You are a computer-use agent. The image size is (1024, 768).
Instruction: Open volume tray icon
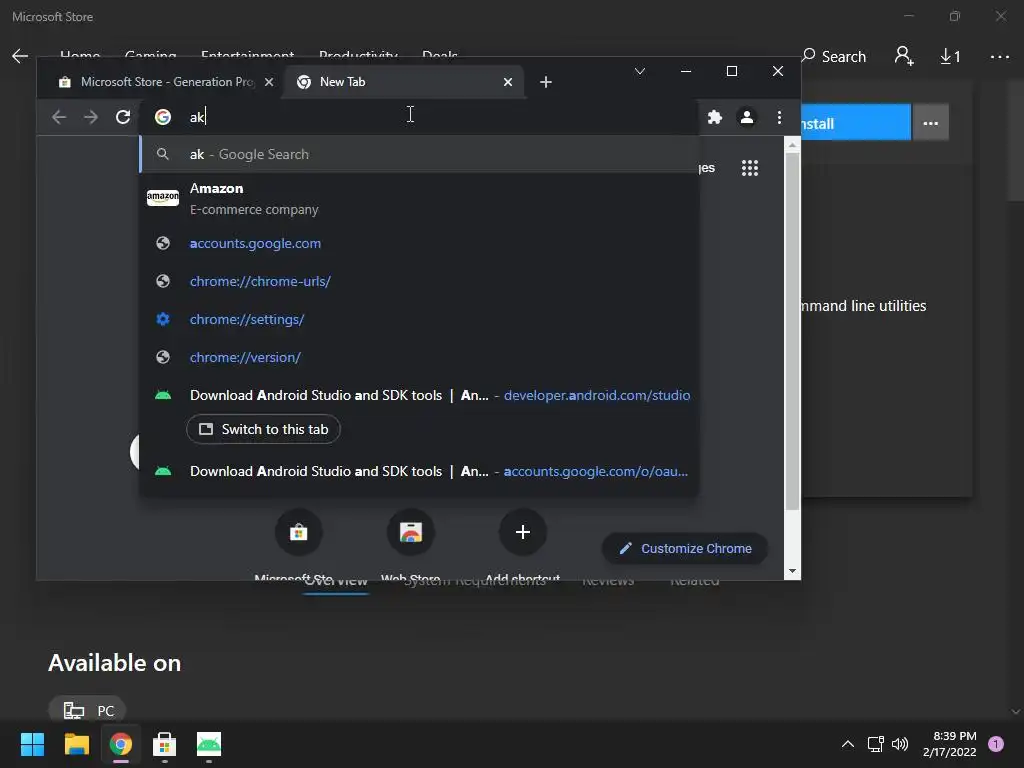(900, 744)
